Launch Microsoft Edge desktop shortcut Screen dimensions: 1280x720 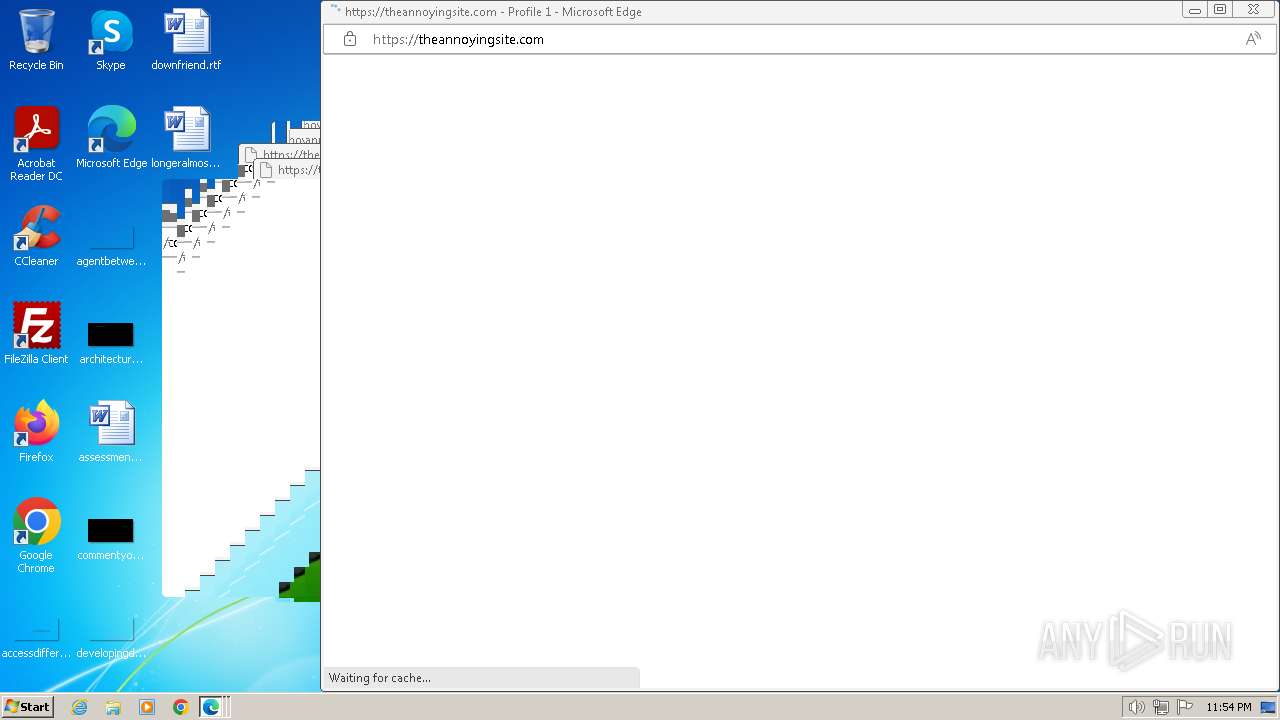tap(111, 138)
